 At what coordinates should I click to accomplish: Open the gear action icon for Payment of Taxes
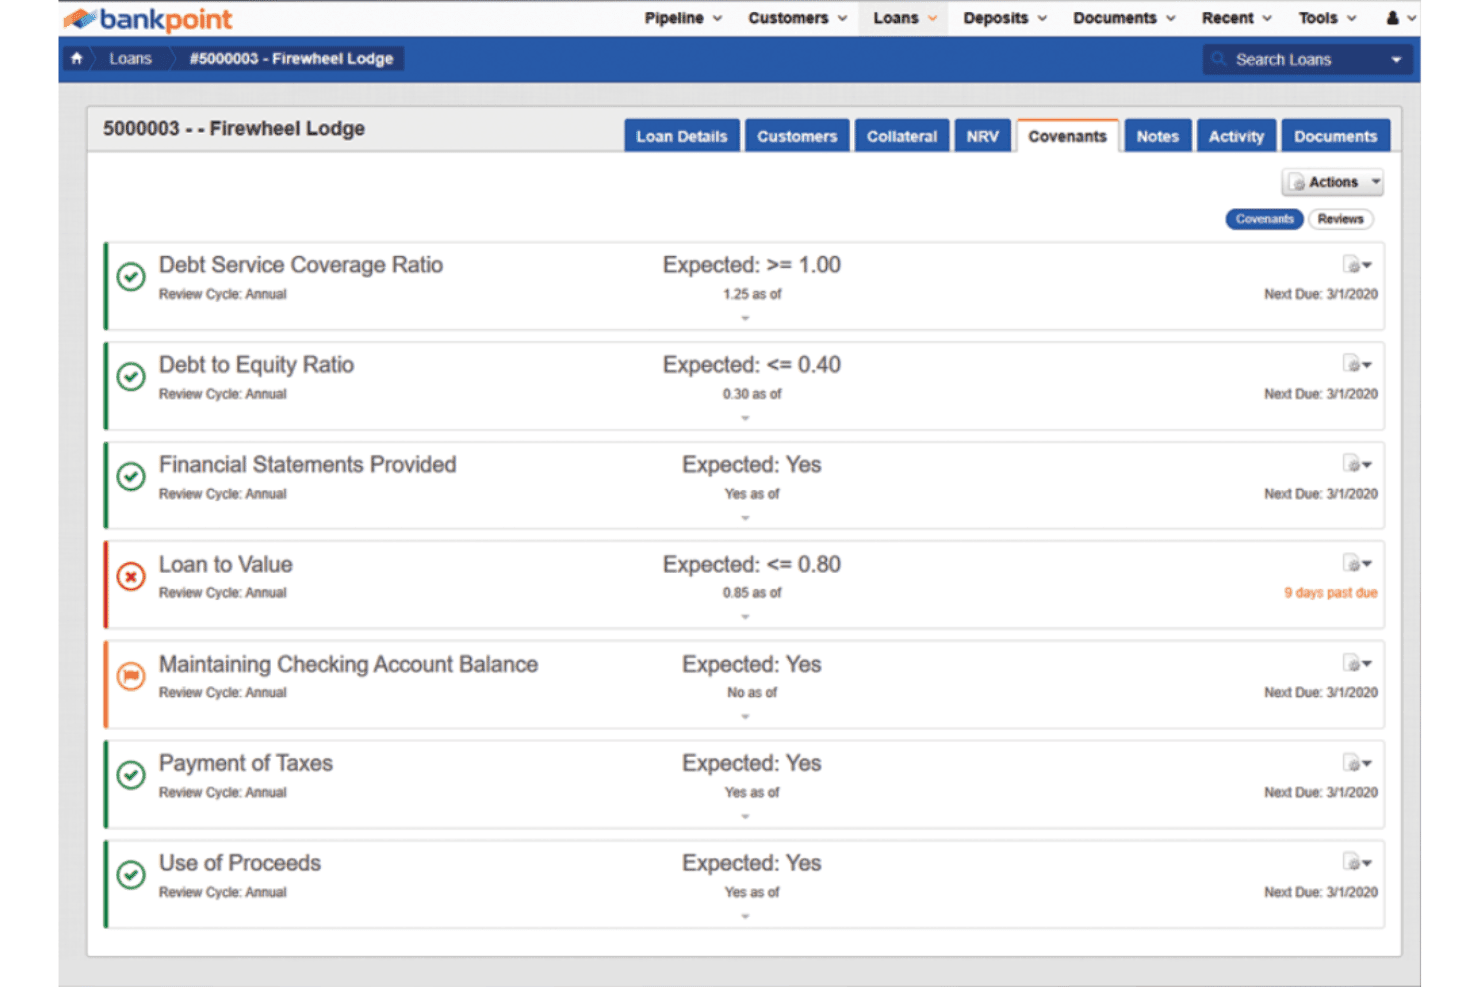1357,764
